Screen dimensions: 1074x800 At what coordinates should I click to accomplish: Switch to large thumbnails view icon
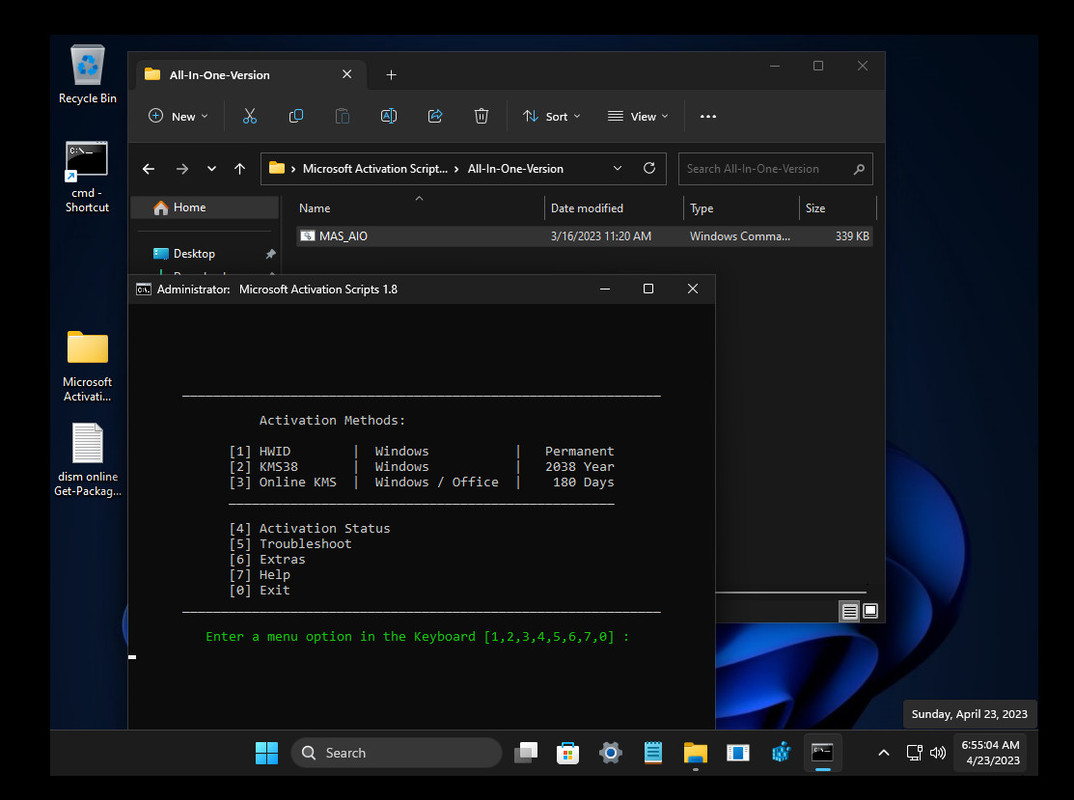point(871,610)
